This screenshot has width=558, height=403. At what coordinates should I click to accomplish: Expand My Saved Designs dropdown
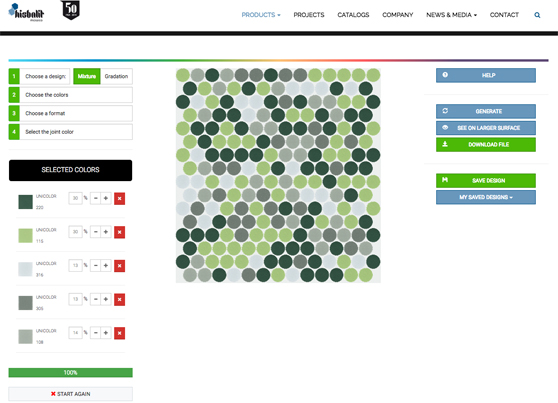tap(486, 197)
